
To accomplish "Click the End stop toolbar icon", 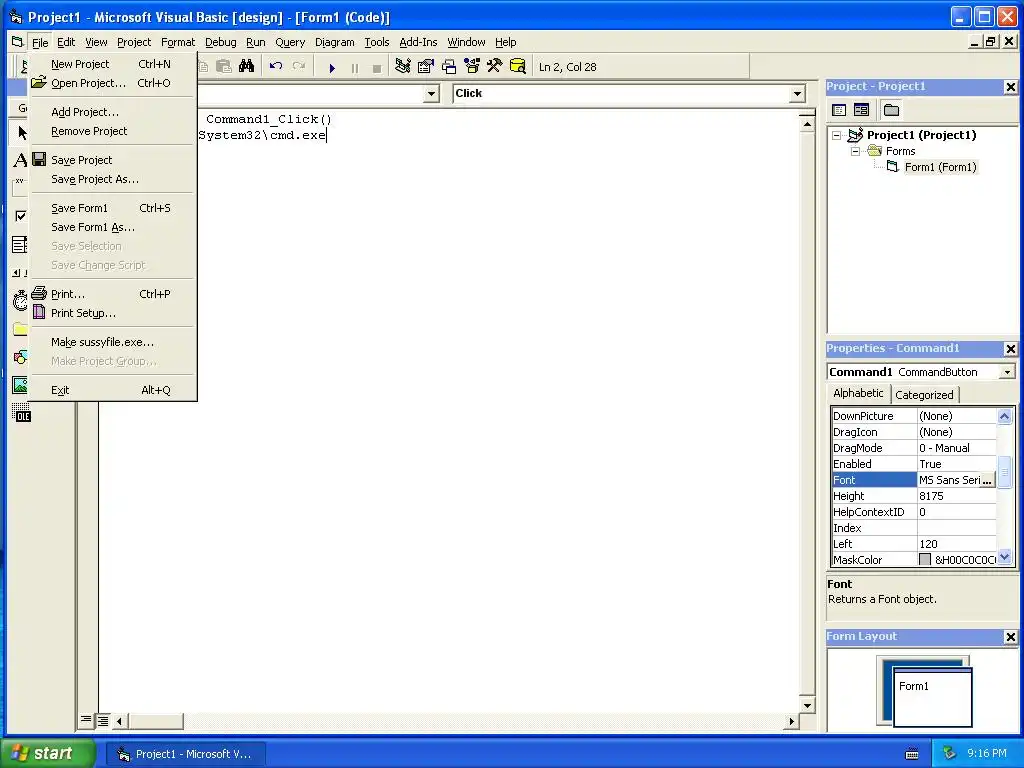I will [x=377, y=67].
